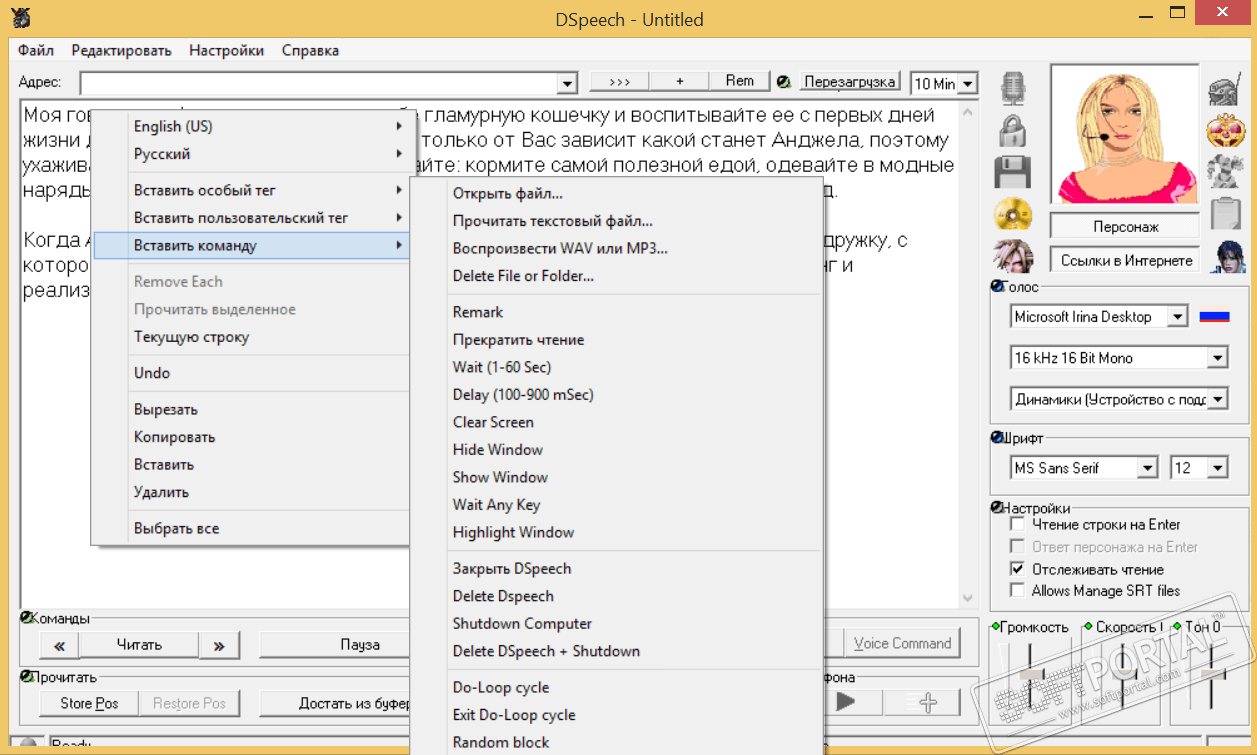Click the Персонаж button
1257x755 pixels.
(x=1125, y=227)
